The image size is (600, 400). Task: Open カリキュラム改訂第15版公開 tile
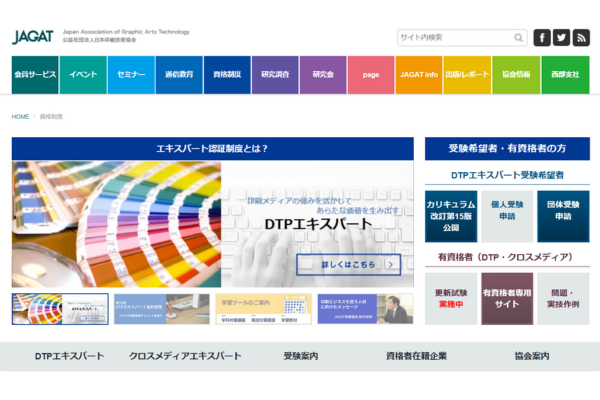(451, 216)
